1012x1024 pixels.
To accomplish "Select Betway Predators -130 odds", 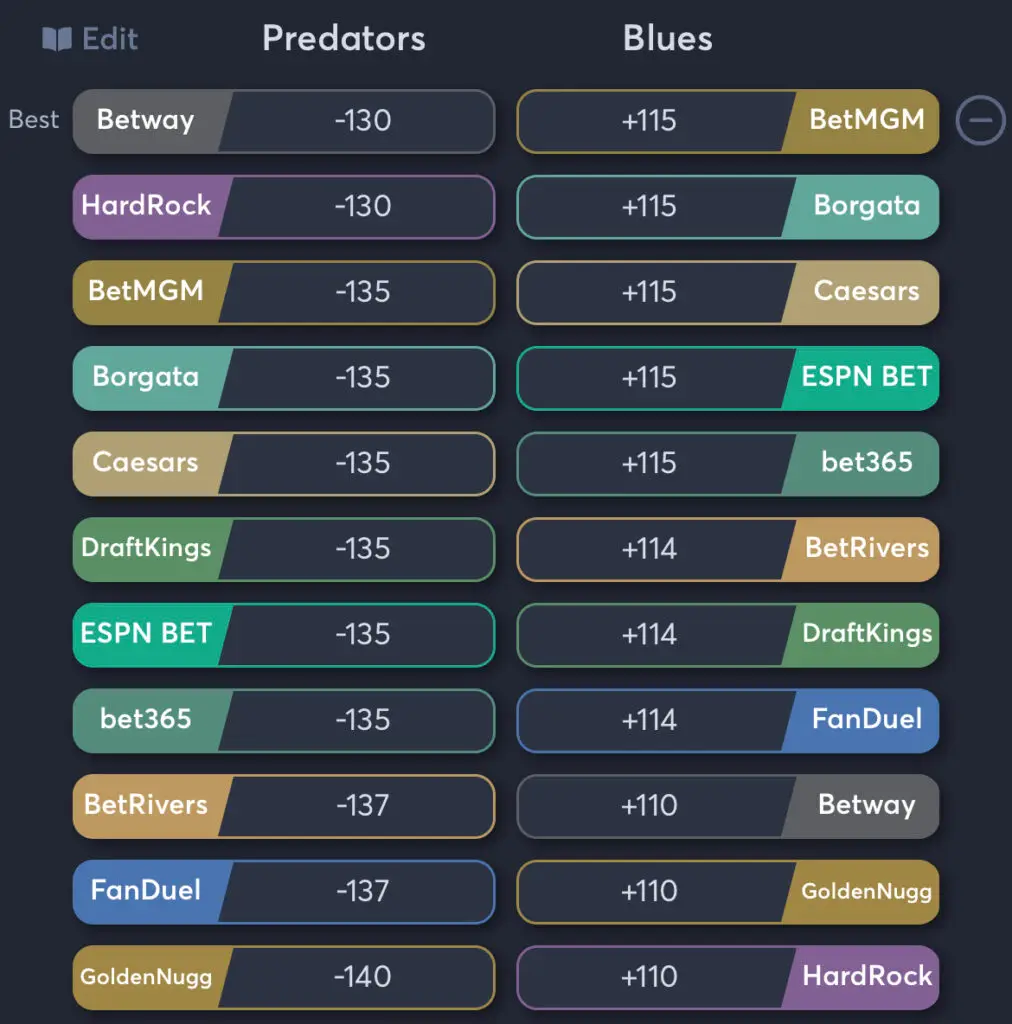I will tap(284, 121).
